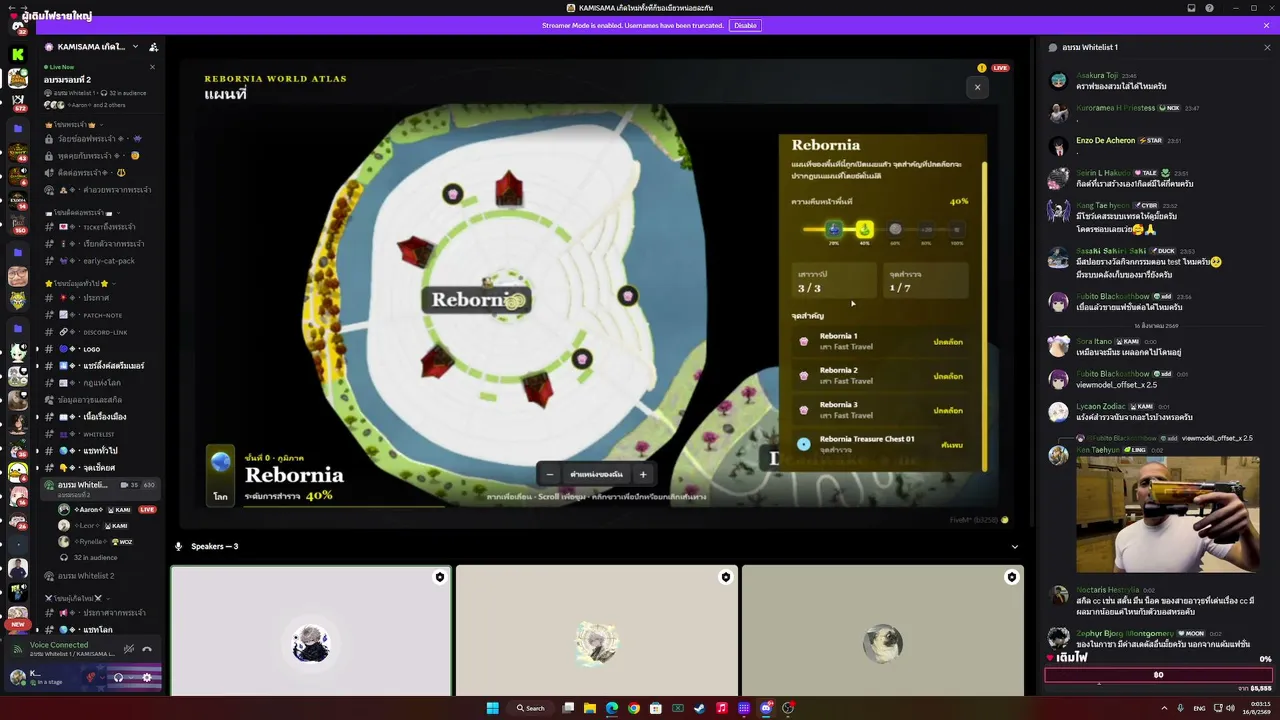1280x720 pixels.
Task: Open the Kick server icon in the sidebar
Action: pyautogui.click(x=18, y=54)
